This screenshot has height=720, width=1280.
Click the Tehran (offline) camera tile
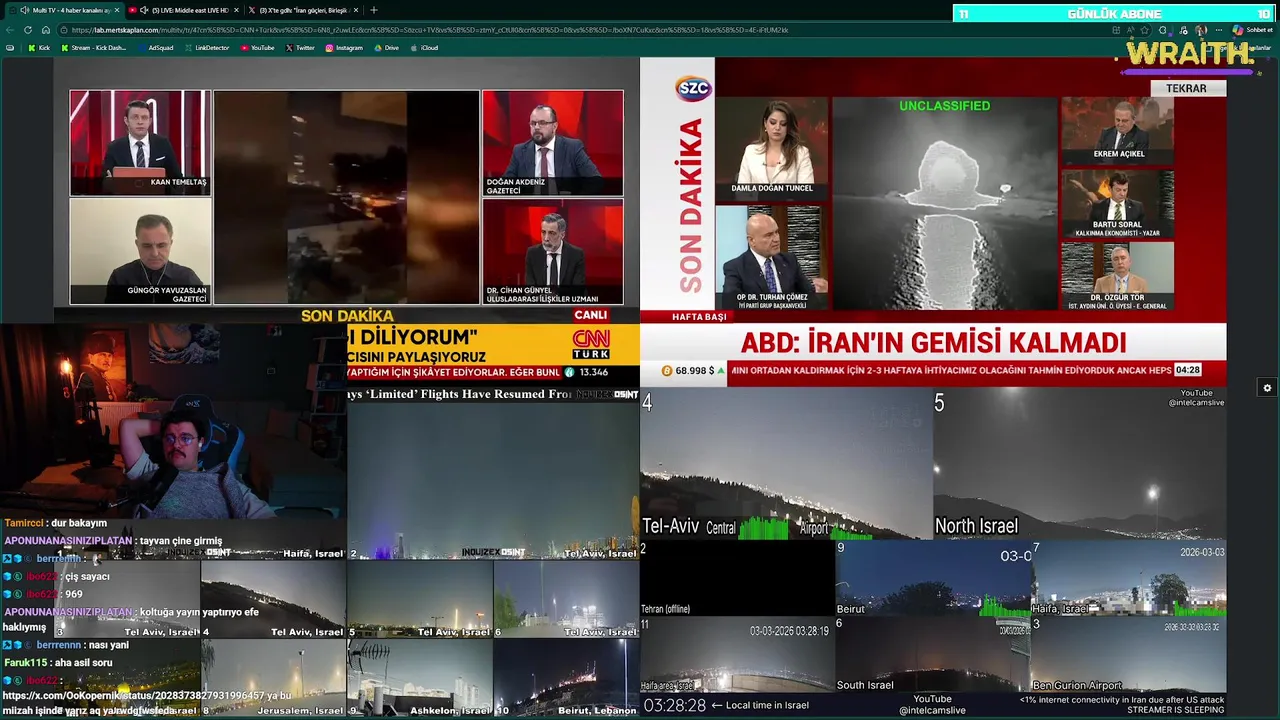(738, 578)
